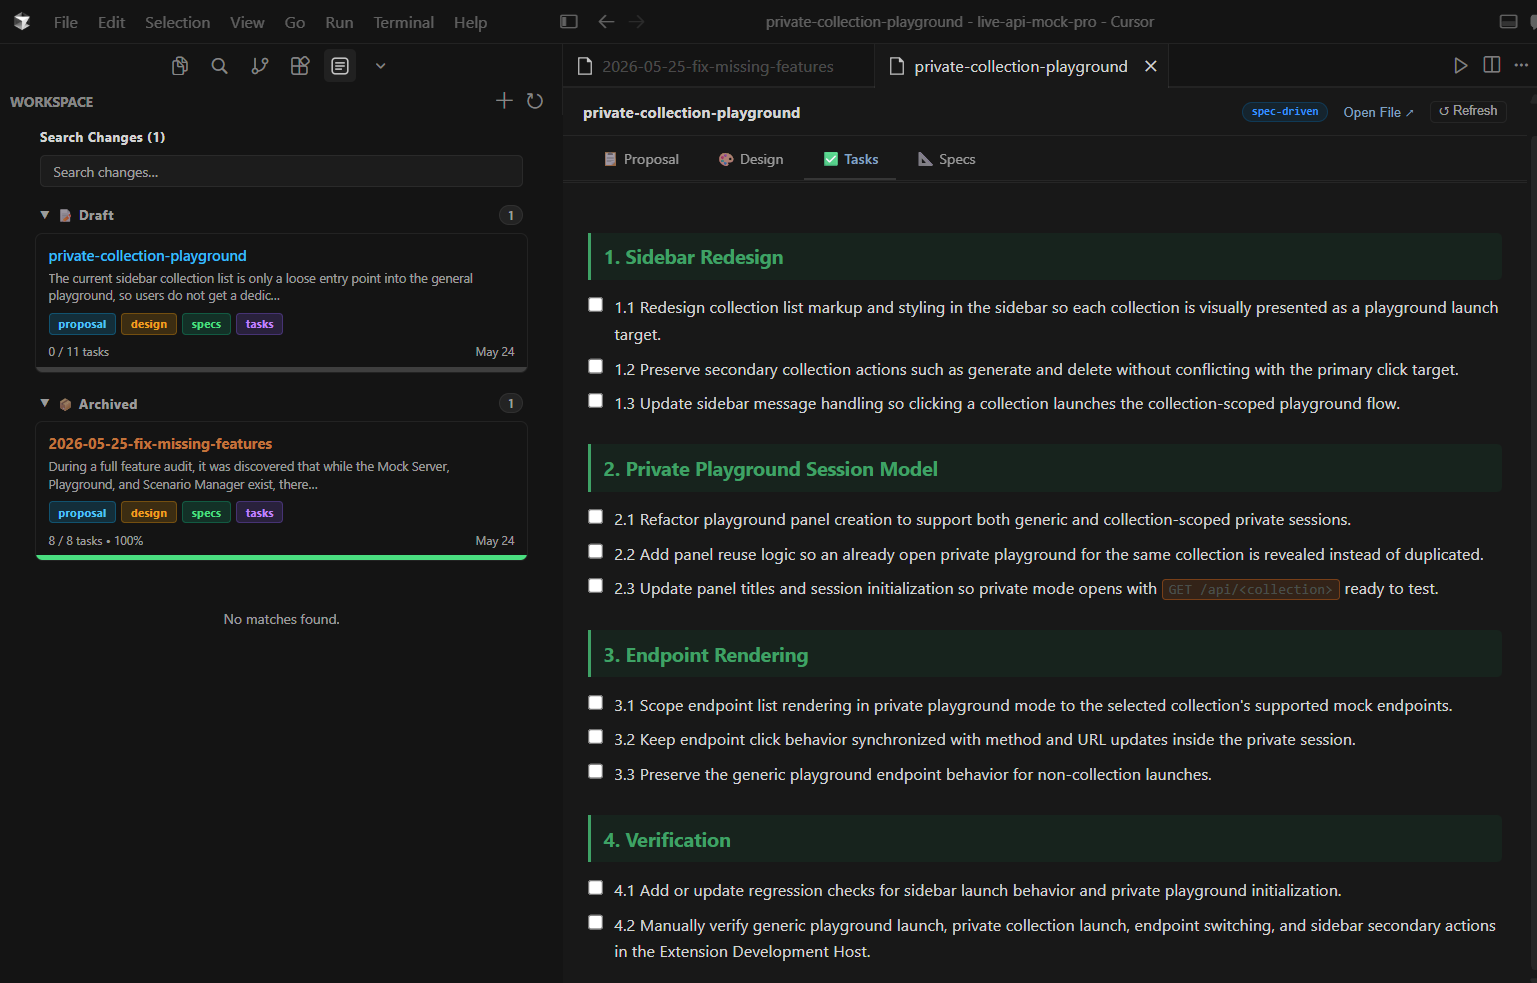Click the specs tag on private-collection-playground card
This screenshot has width=1537, height=983.
[x=206, y=324]
